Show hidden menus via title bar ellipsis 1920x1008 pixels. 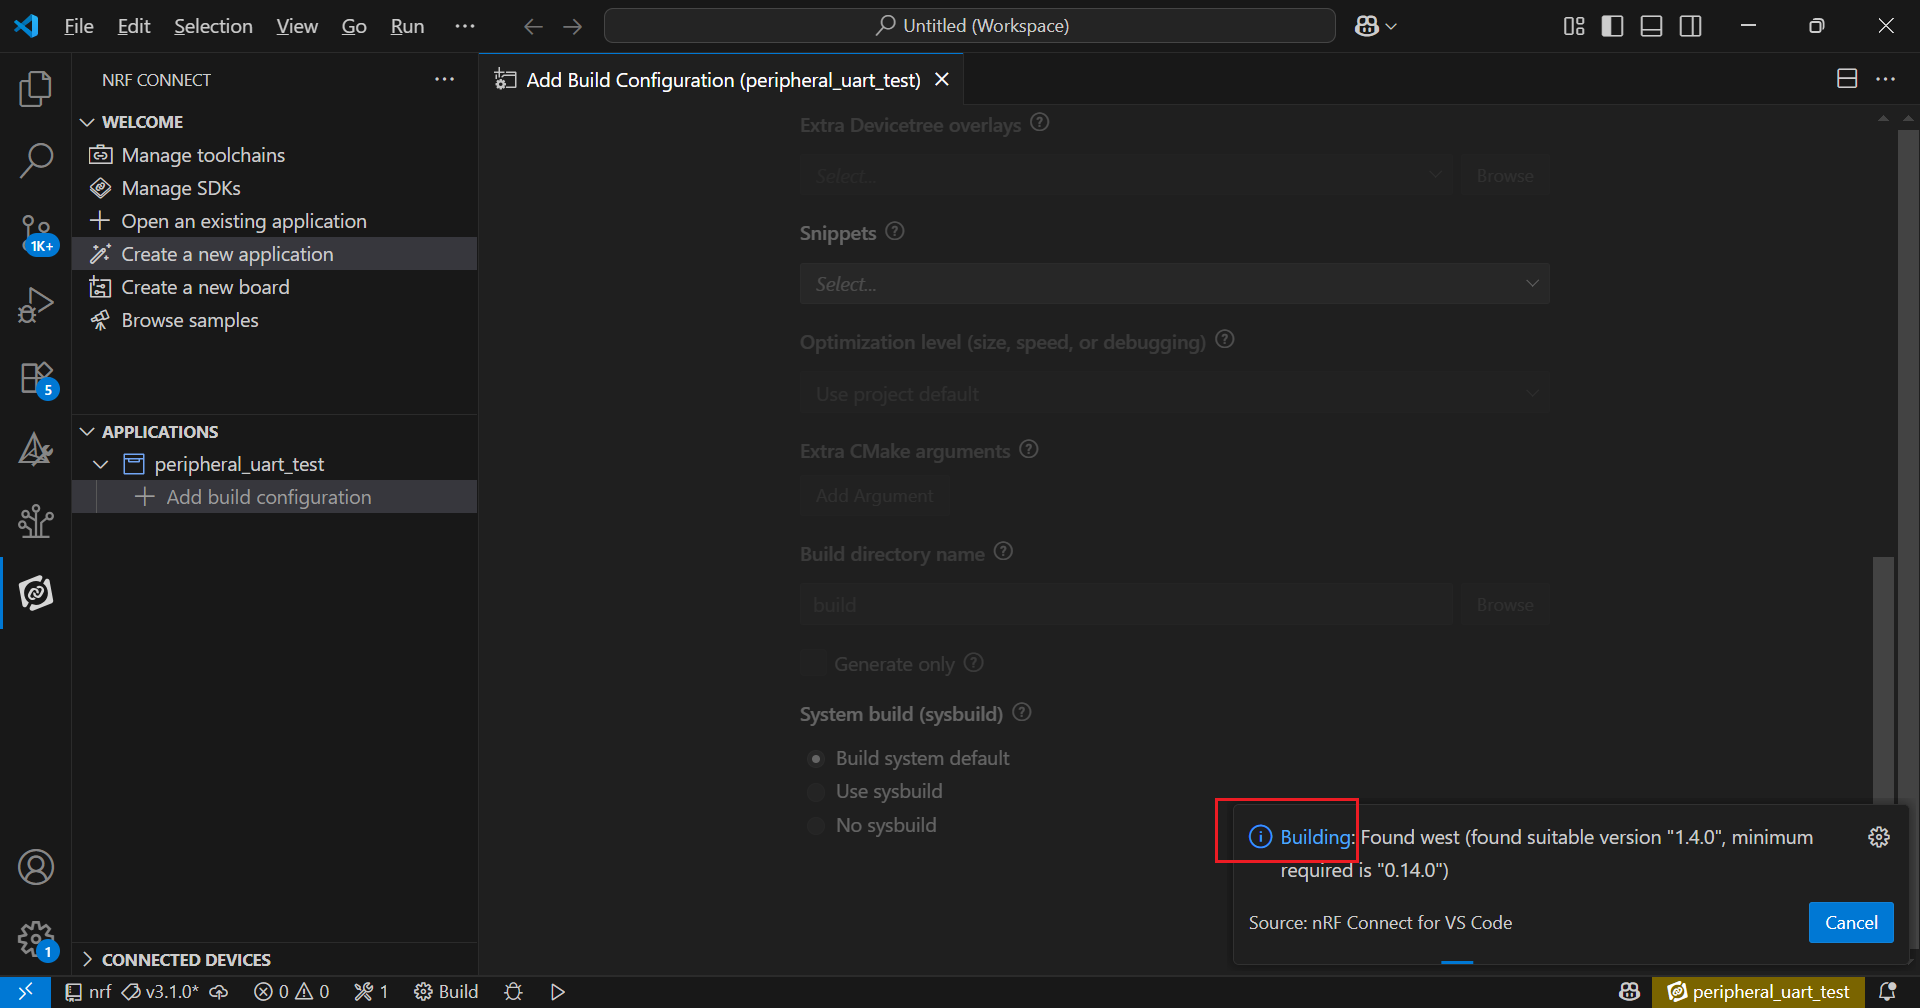click(465, 26)
